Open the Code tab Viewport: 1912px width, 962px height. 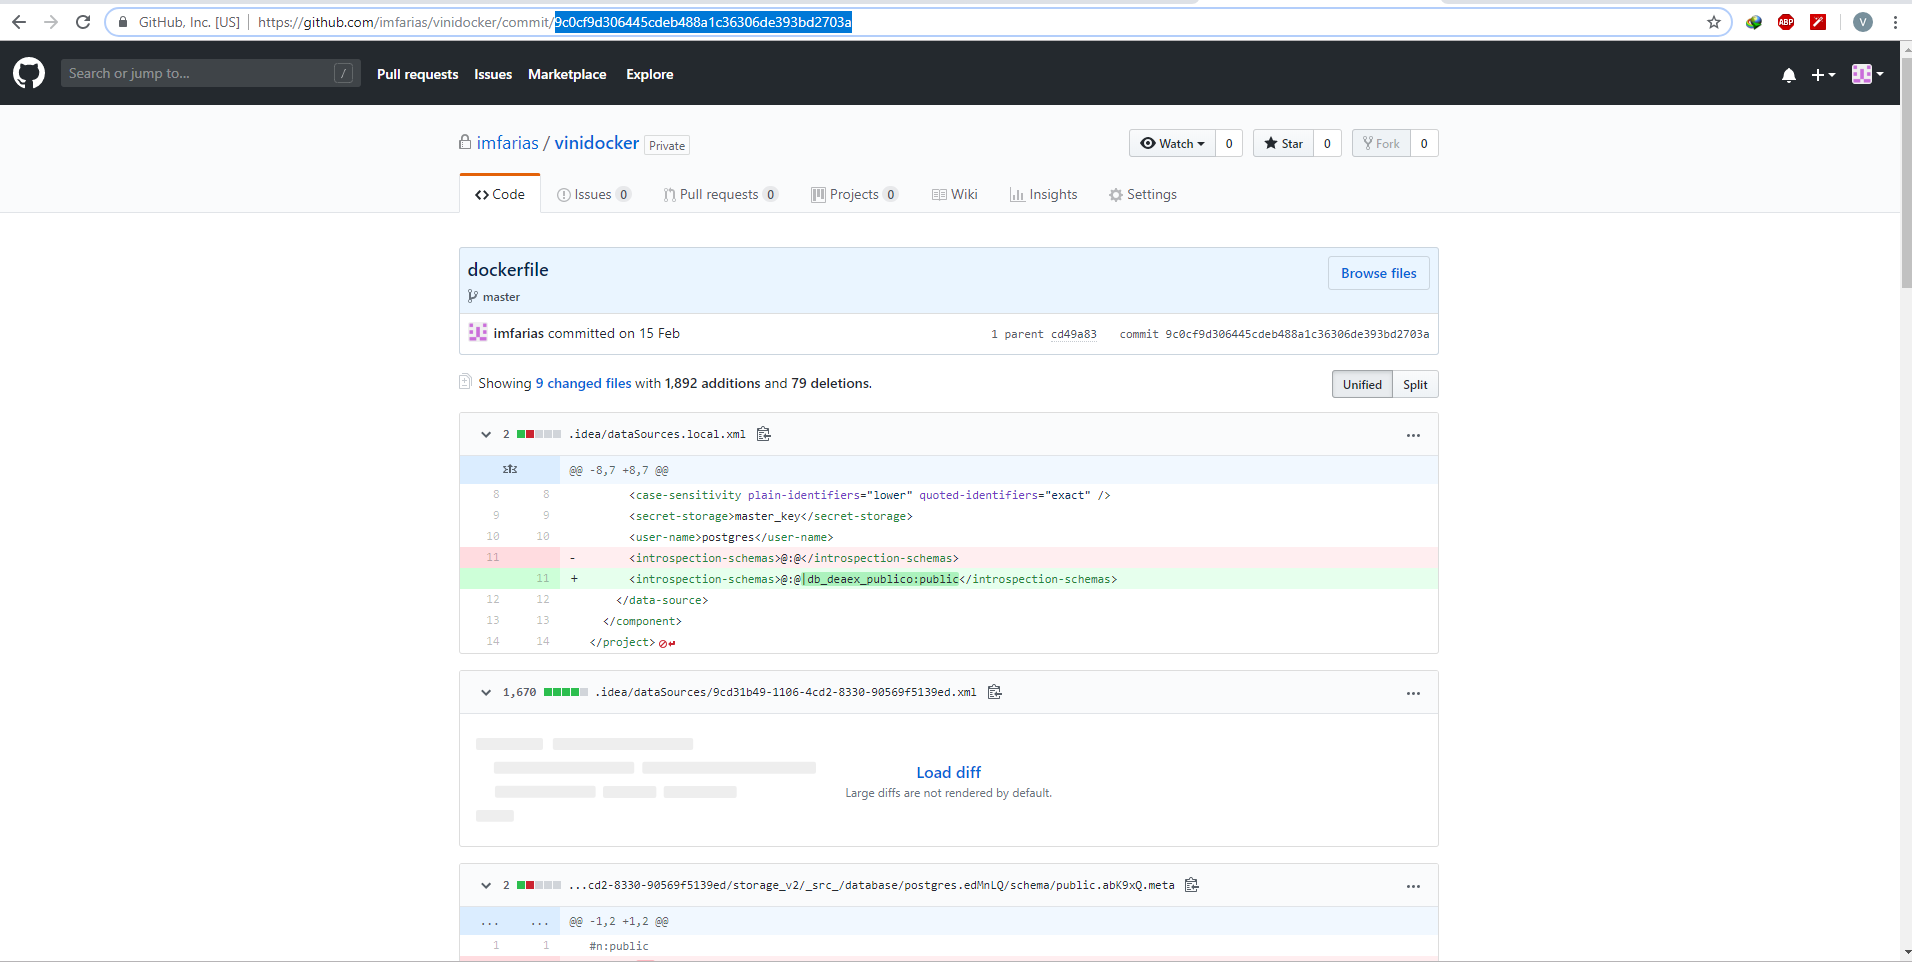tap(500, 194)
